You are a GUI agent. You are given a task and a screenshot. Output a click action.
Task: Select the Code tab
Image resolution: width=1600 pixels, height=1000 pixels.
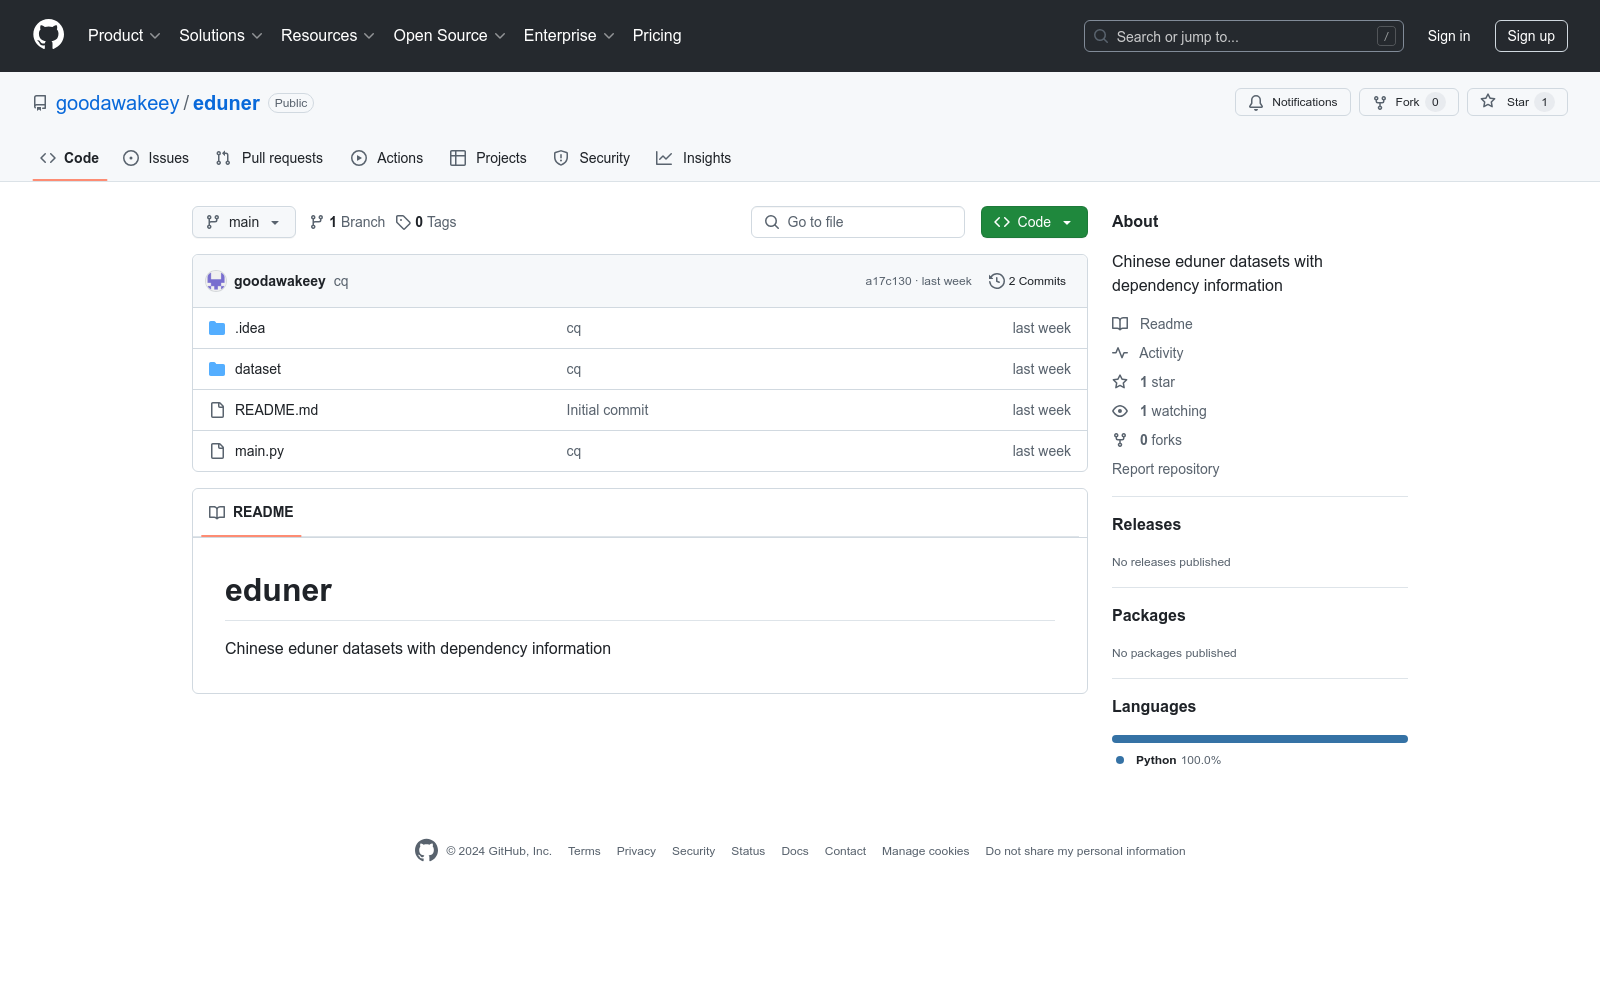click(x=70, y=158)
